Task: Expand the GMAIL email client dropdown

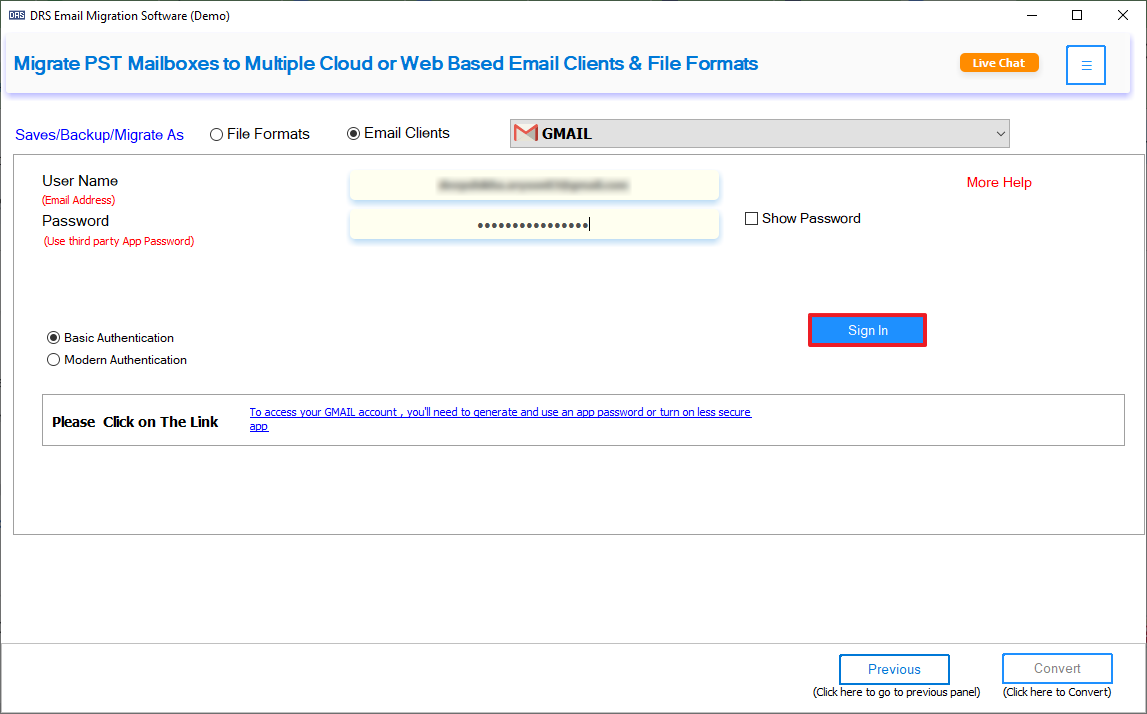Action: tap(1000, 133)
